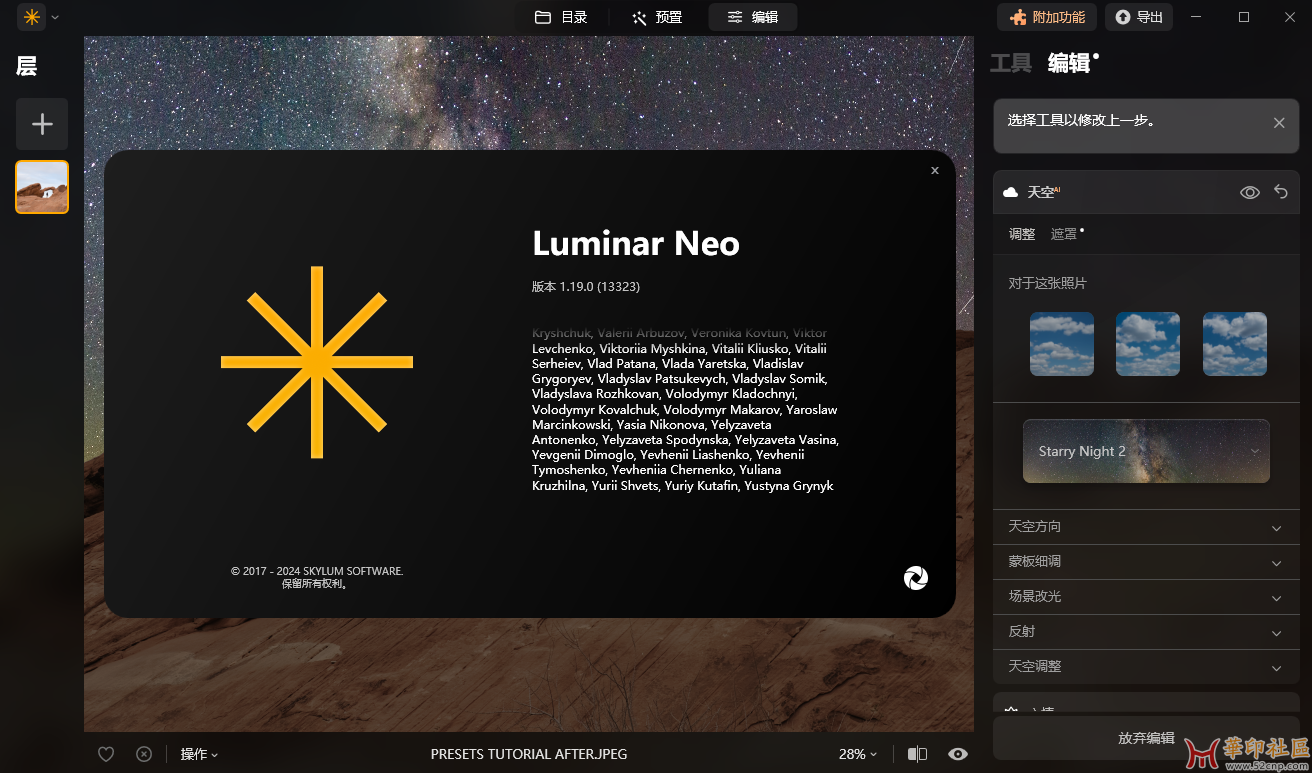Toggle Sky AI effect visibility eye
This screenshot has height=773, width=1312.
tap(1249, 192)
